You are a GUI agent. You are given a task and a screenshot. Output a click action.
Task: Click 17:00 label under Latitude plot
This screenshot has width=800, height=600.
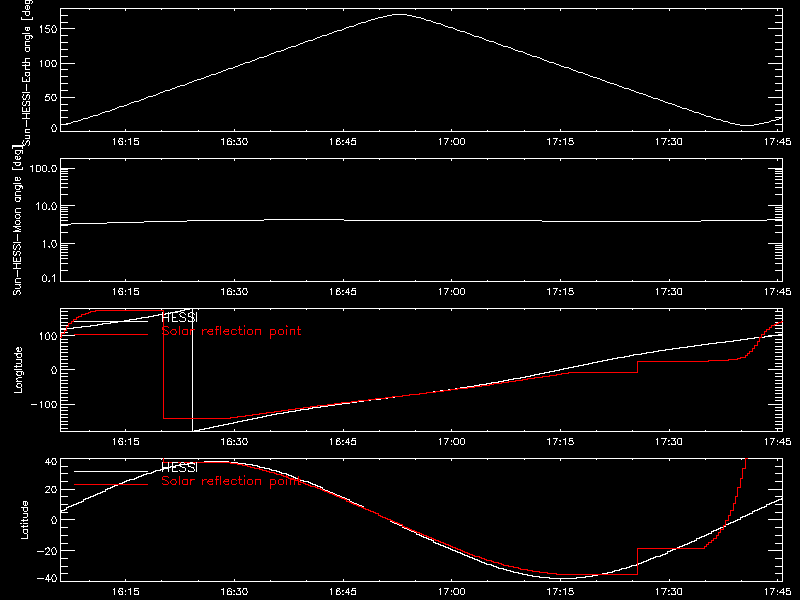452,592
